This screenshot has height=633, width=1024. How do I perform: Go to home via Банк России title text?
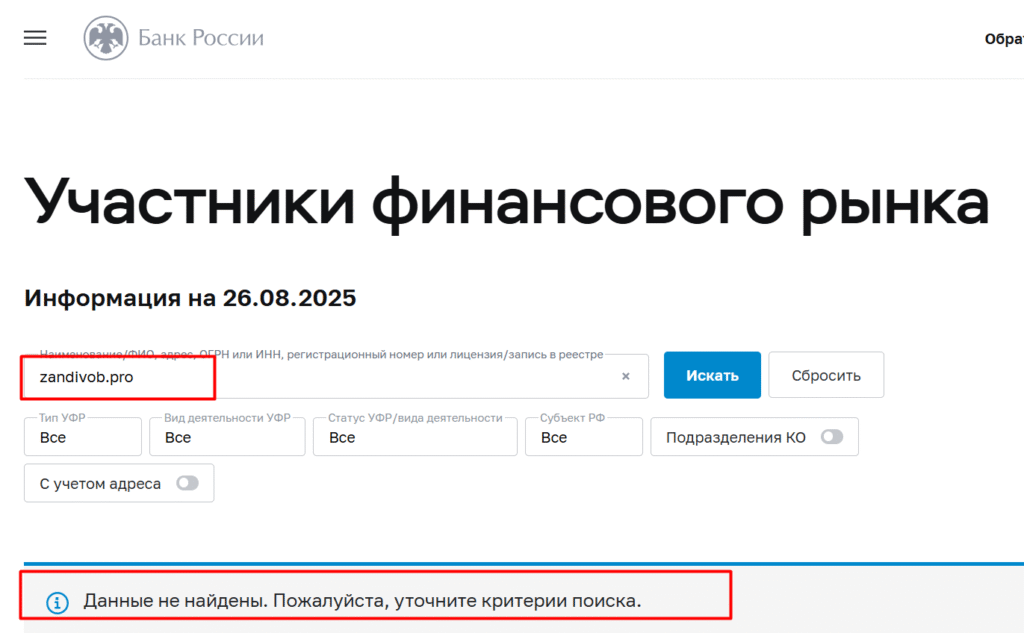[x=200, y=39]
